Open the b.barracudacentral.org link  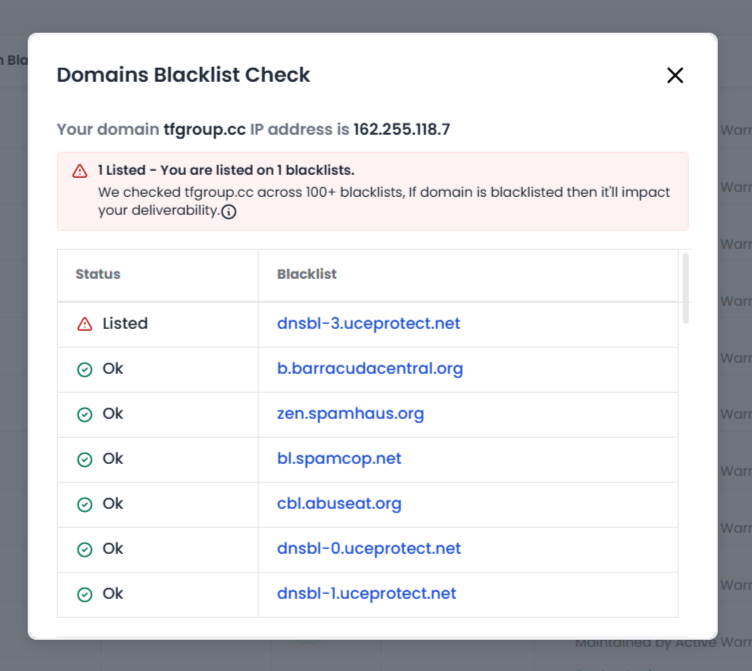click(370, 369)
